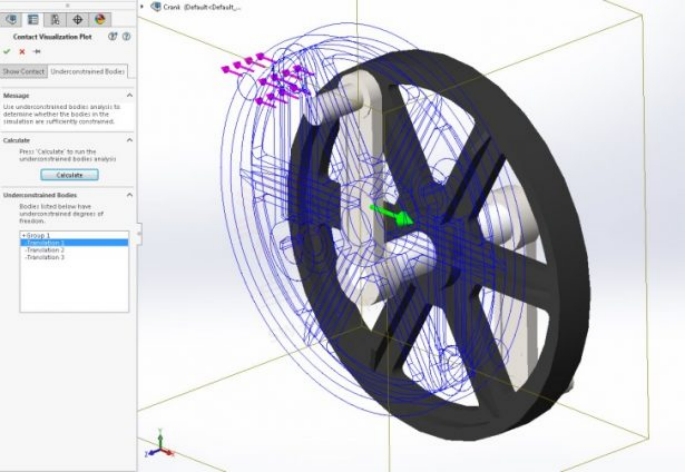Viewport: 686px width, 473px height.
Task: Select Translation 3 in the list
Action: pos(46,257)
